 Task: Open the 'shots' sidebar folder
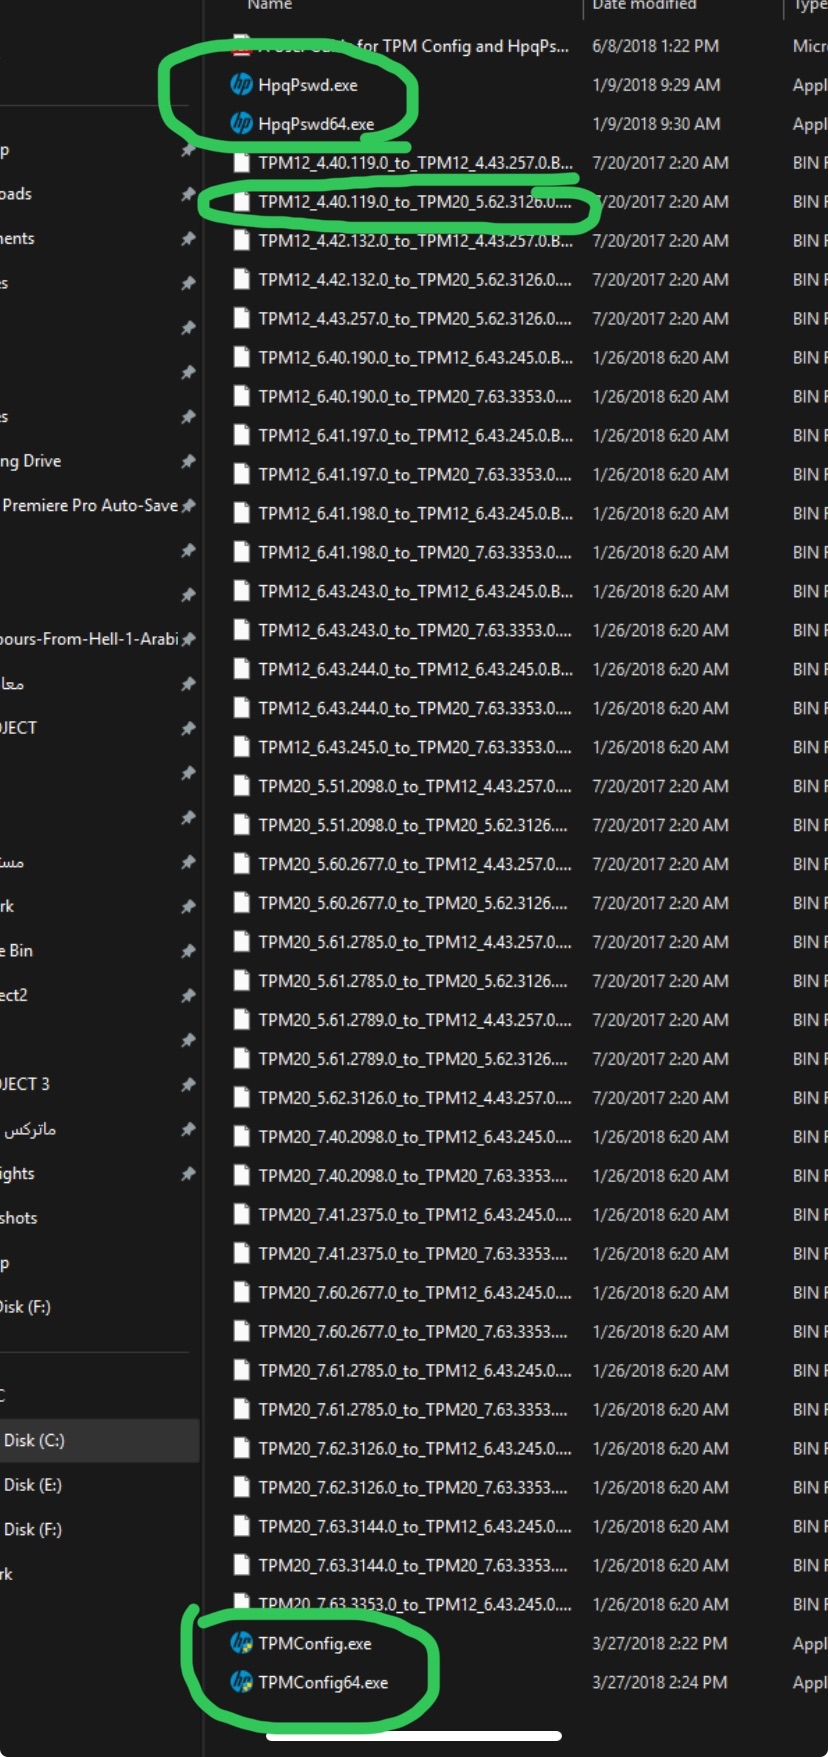click(19, 1218)
